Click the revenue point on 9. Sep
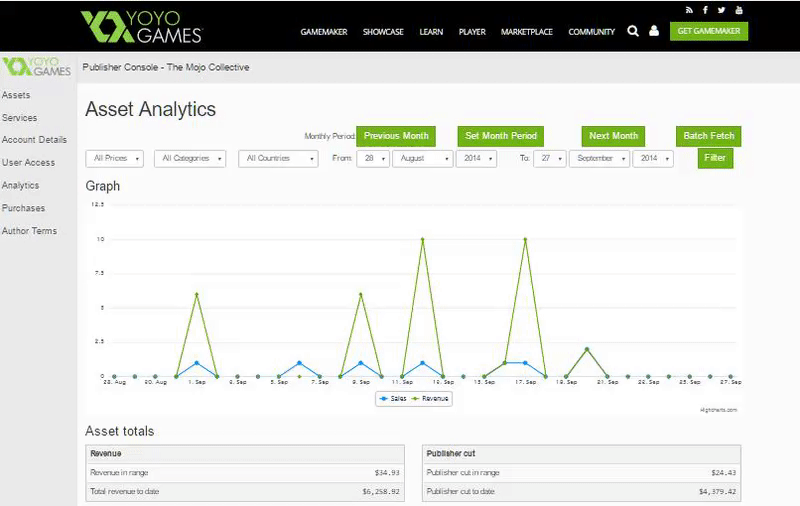Screen dimensions: 800x506 point(361,294)
